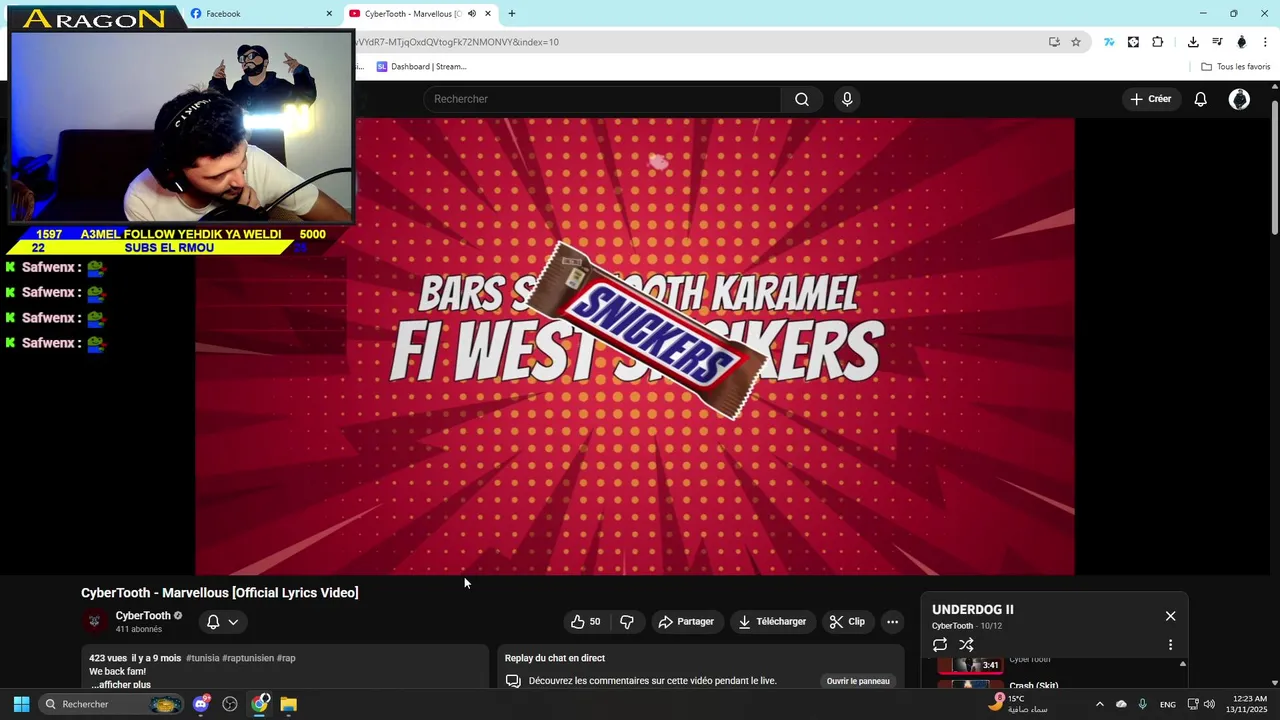Open CyberTooth channel name link
Viewport: 1280px width, 720px height.
143,616
